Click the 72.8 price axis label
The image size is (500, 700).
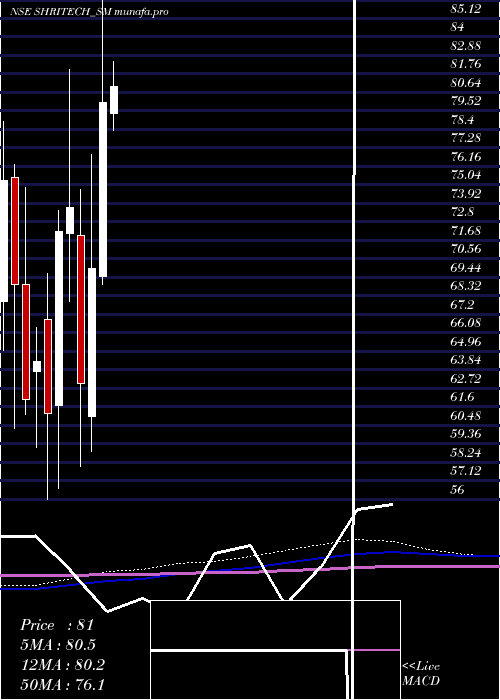(x=462, y=212)
